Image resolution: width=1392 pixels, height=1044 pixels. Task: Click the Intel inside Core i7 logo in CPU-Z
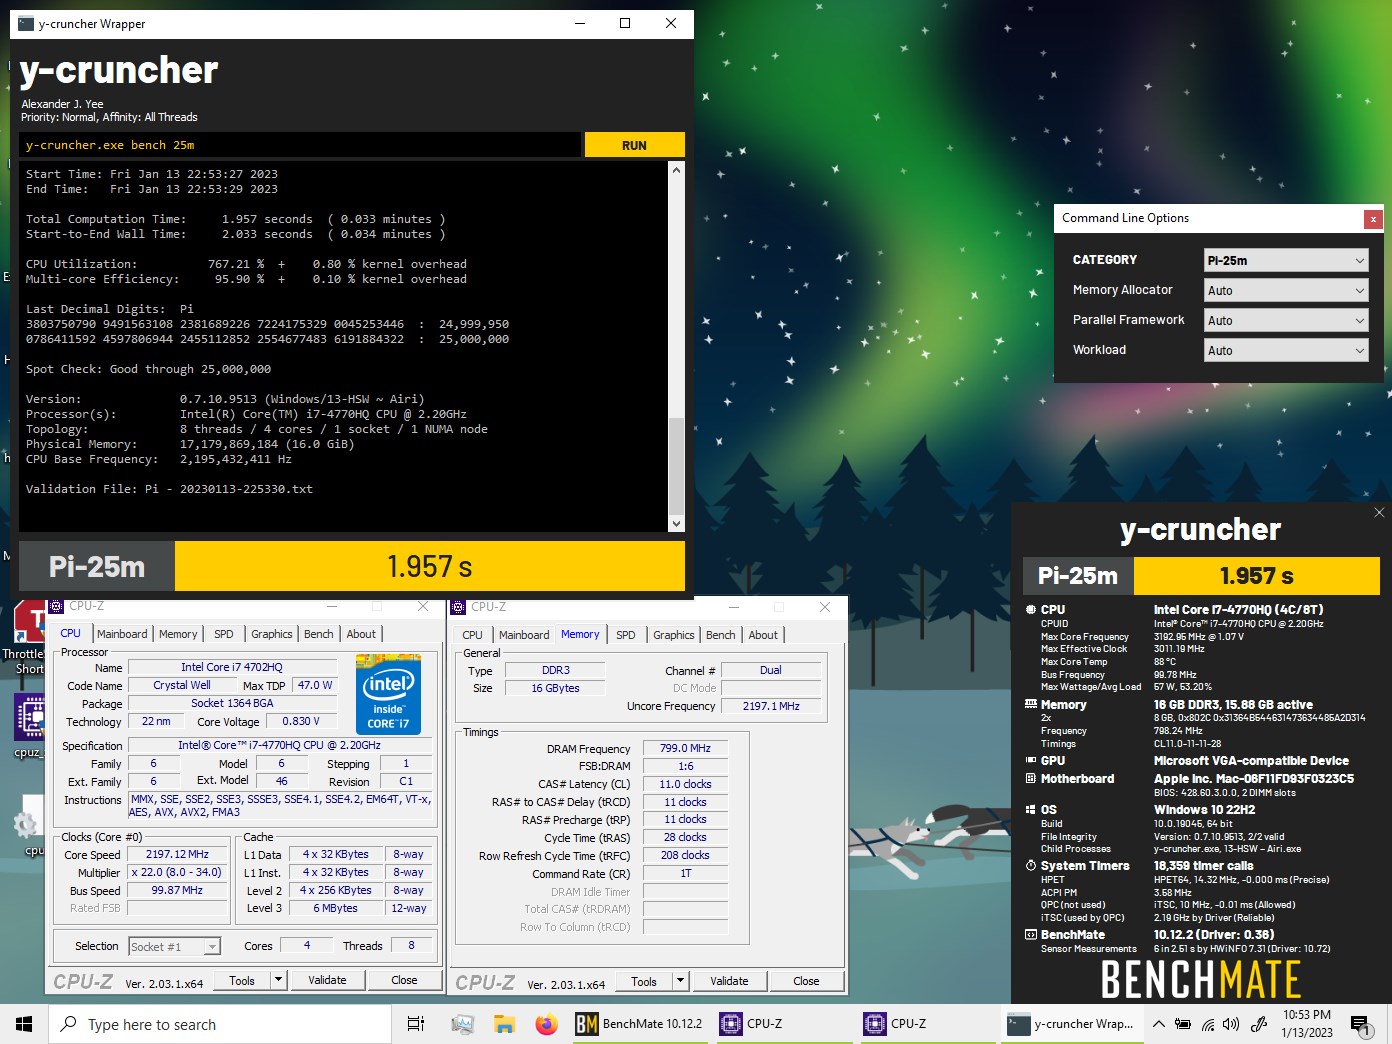coord(388,694)
